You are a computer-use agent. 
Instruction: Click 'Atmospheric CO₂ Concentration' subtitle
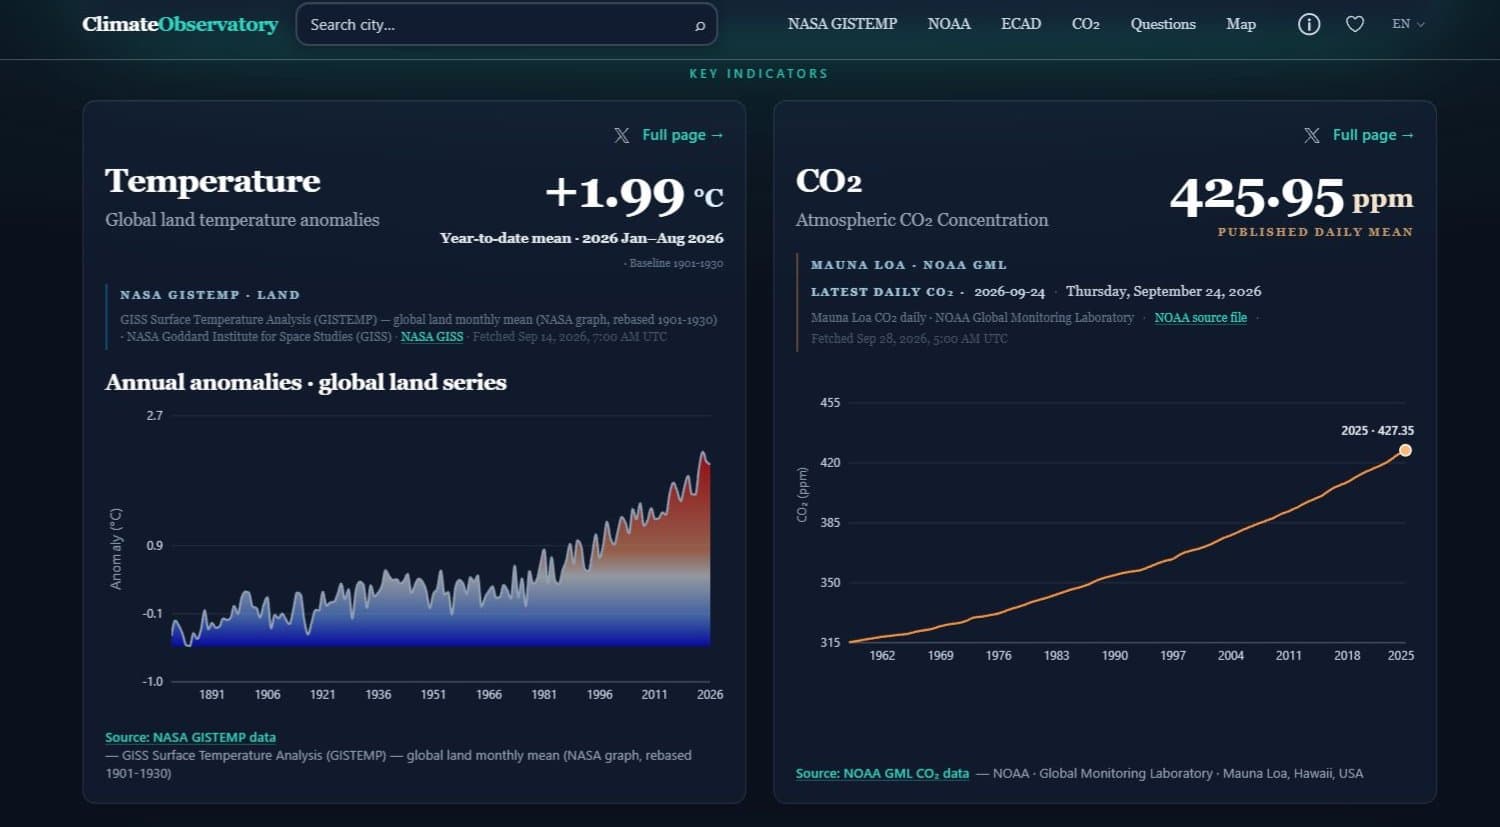coord(922,220)
